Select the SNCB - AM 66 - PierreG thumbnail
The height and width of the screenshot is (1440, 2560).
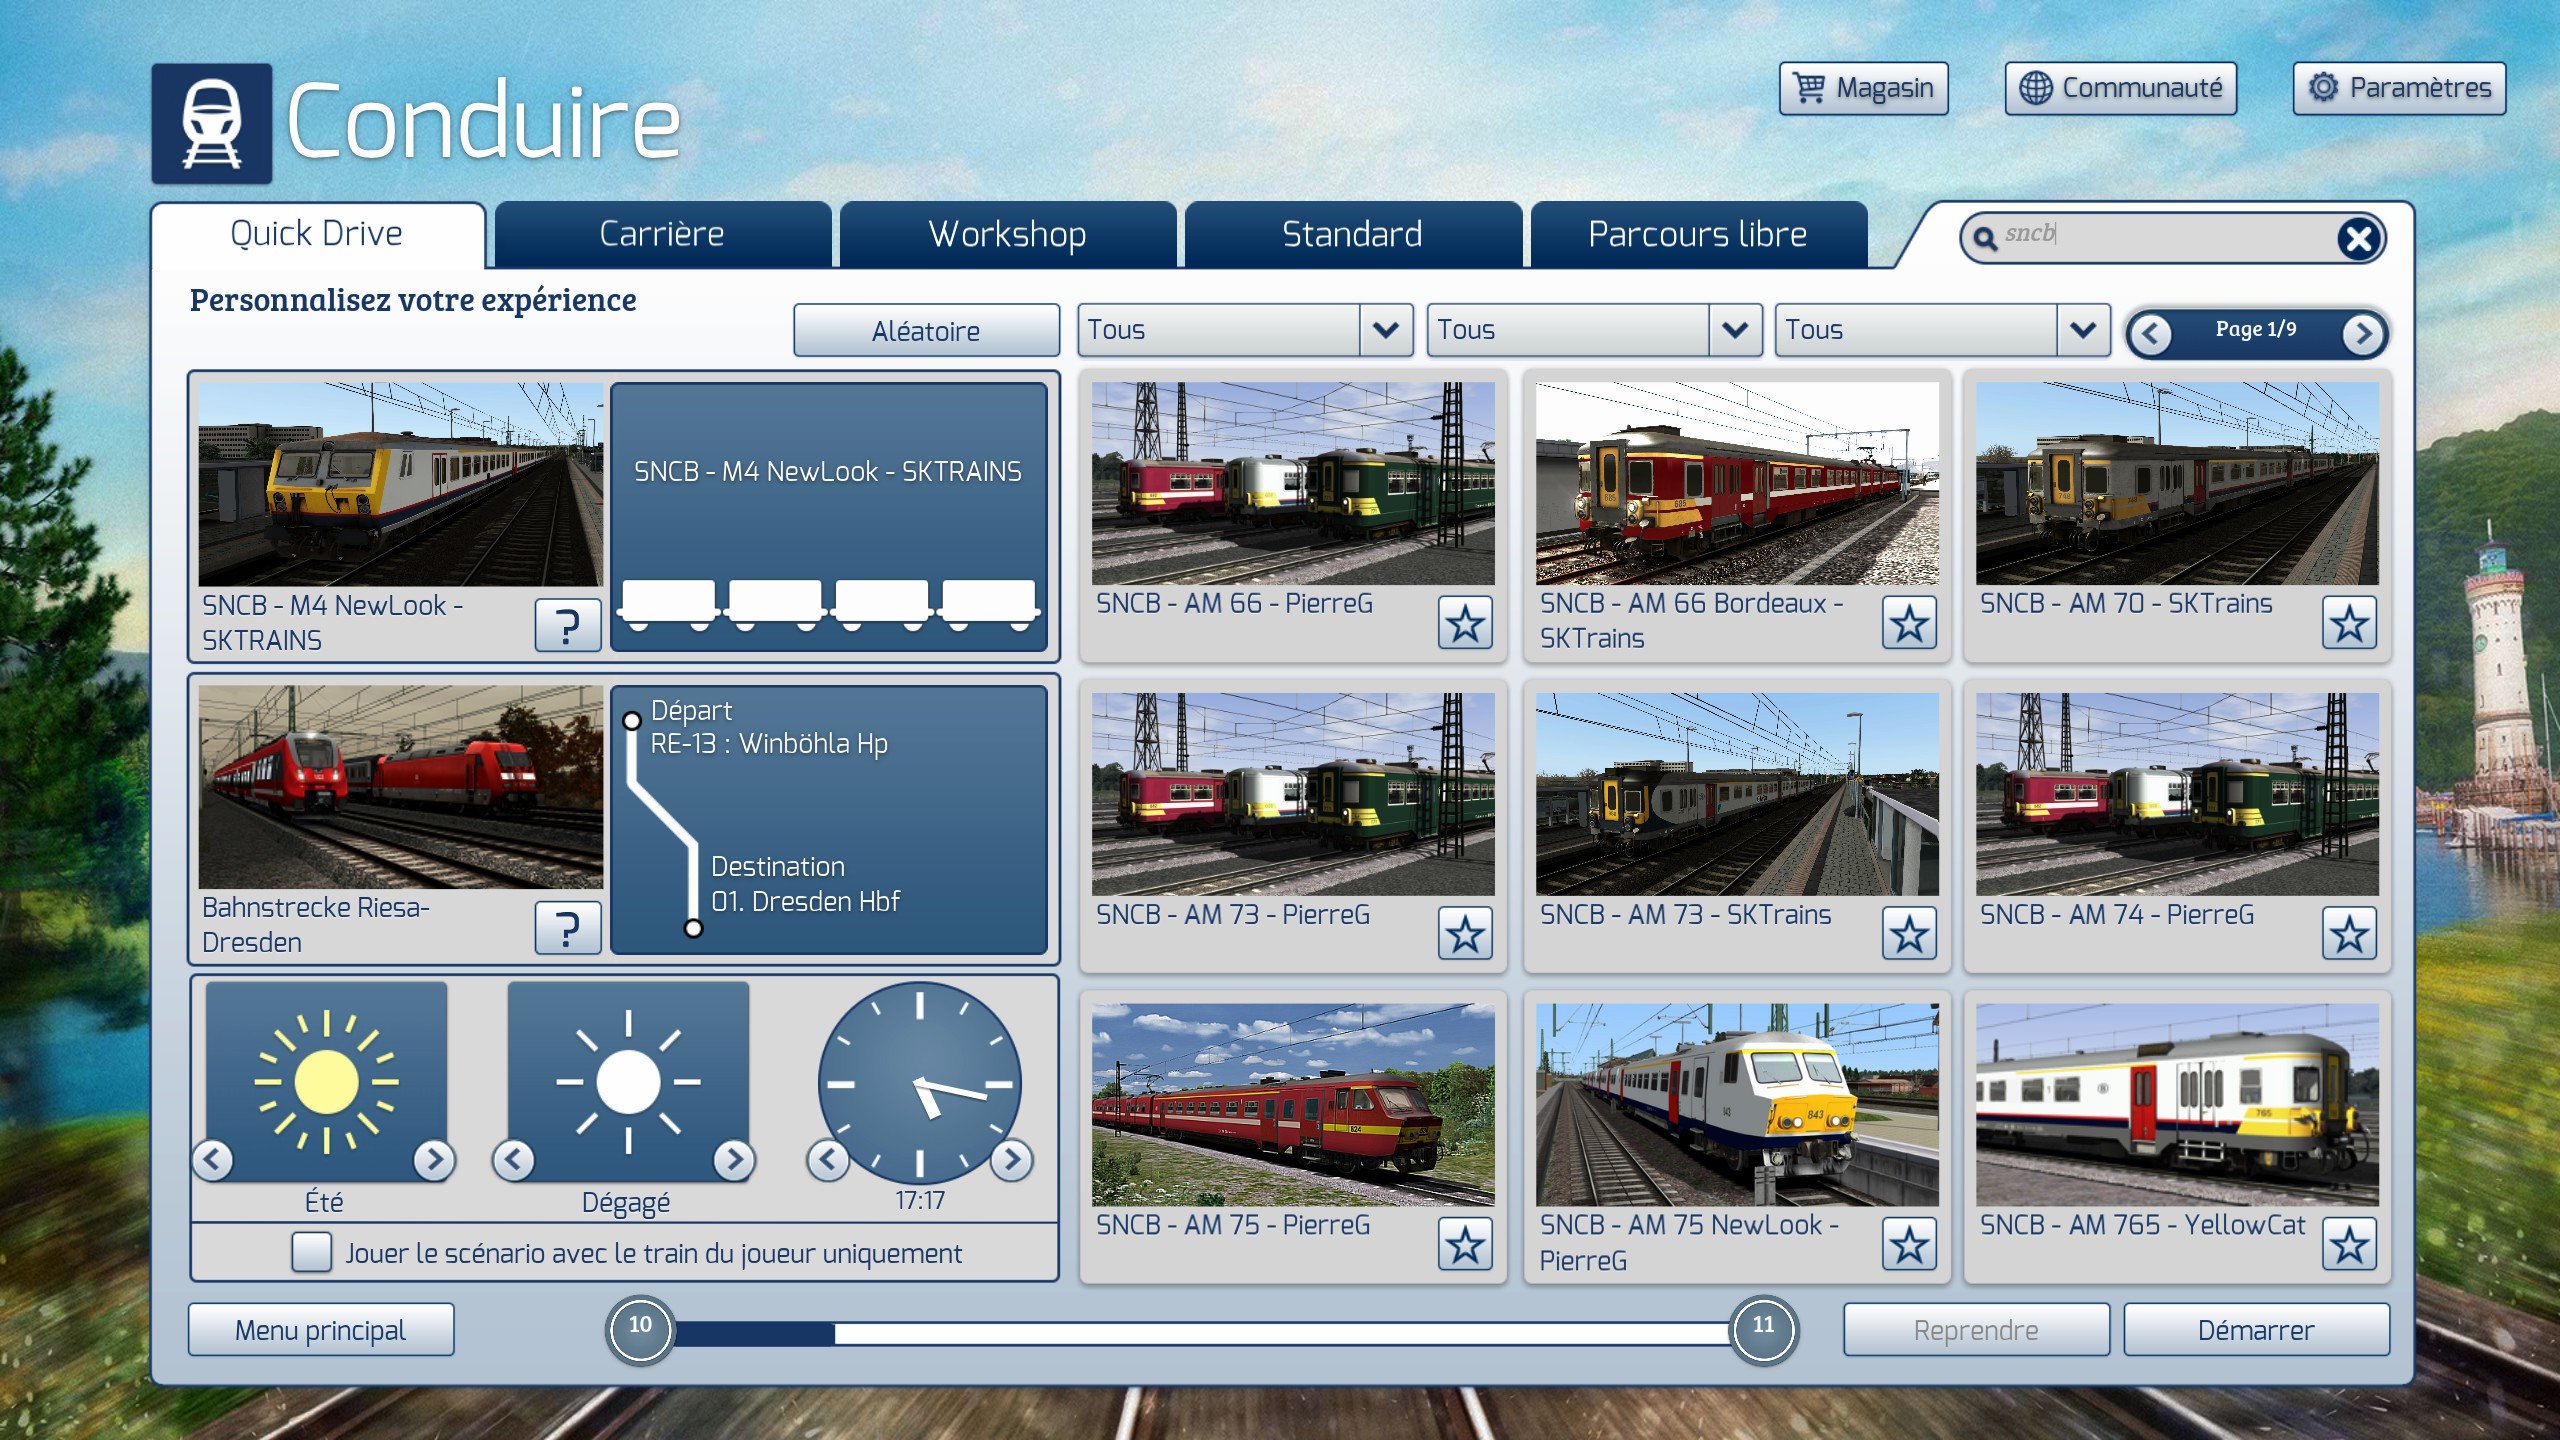coord(1293,483)
